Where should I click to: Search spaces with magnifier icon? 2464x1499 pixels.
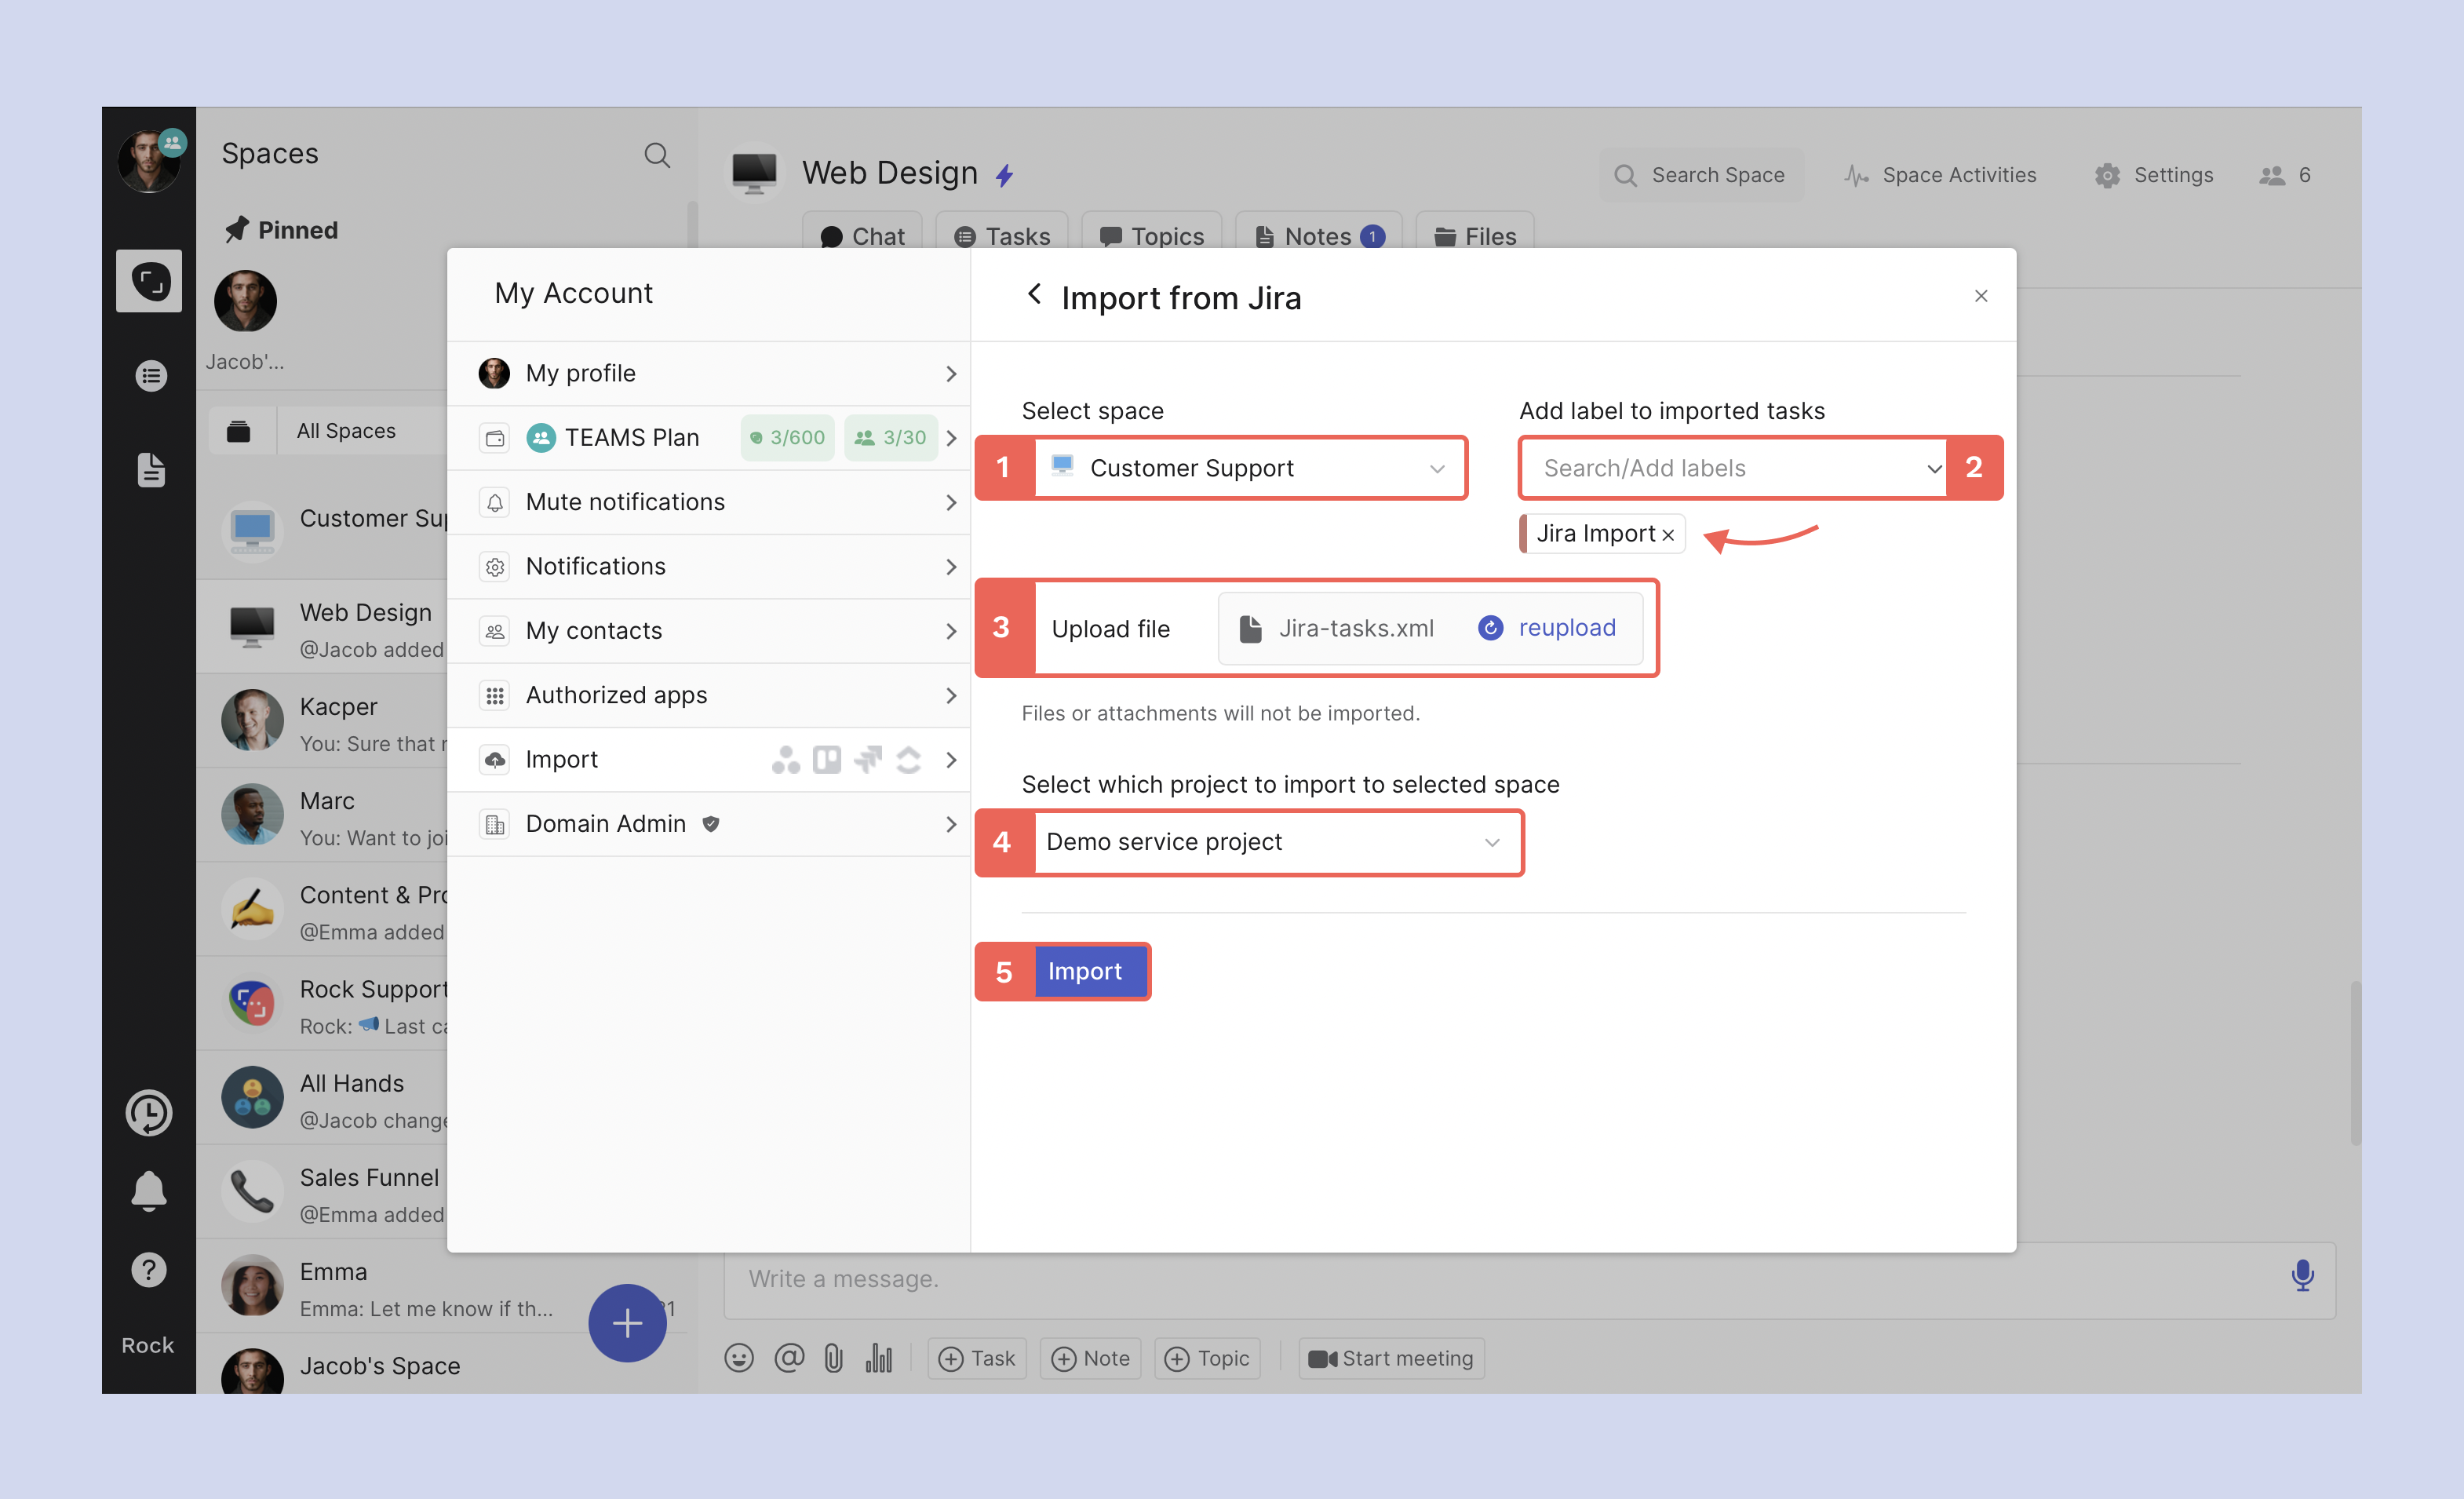[x=657, y=155]
